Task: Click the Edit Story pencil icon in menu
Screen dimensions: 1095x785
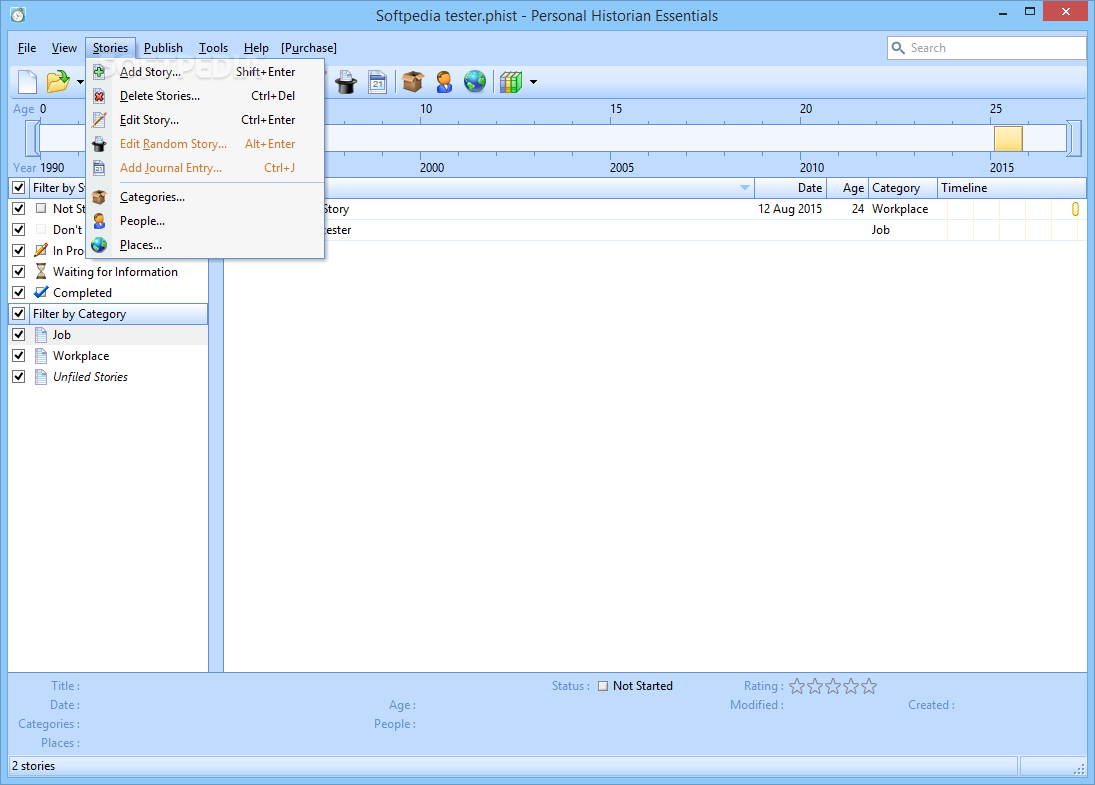Action: pos(99,120)
